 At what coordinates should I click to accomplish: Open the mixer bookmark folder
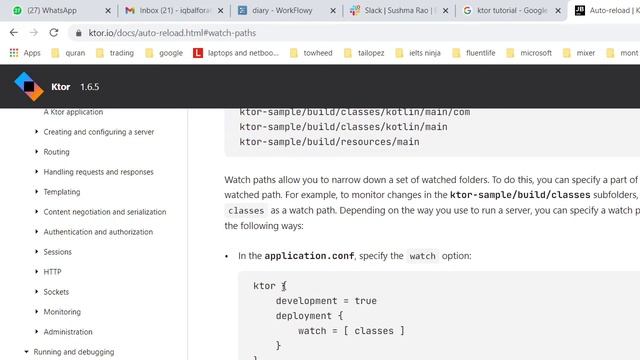pos(579,53)
